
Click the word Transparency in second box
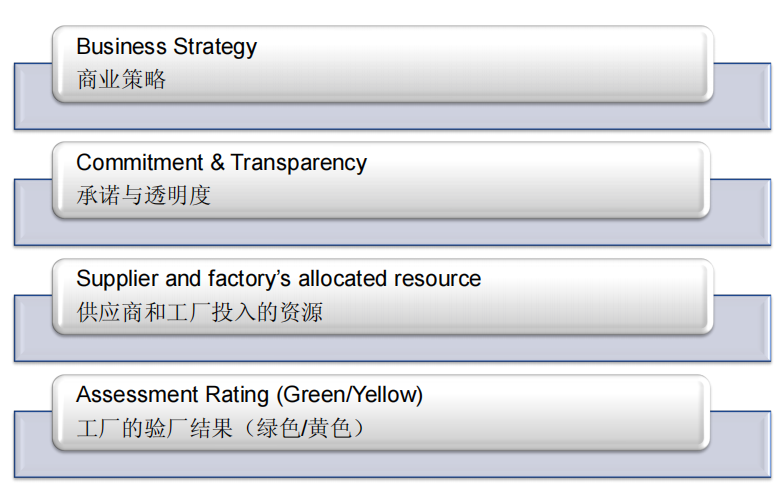click(299, 163)
